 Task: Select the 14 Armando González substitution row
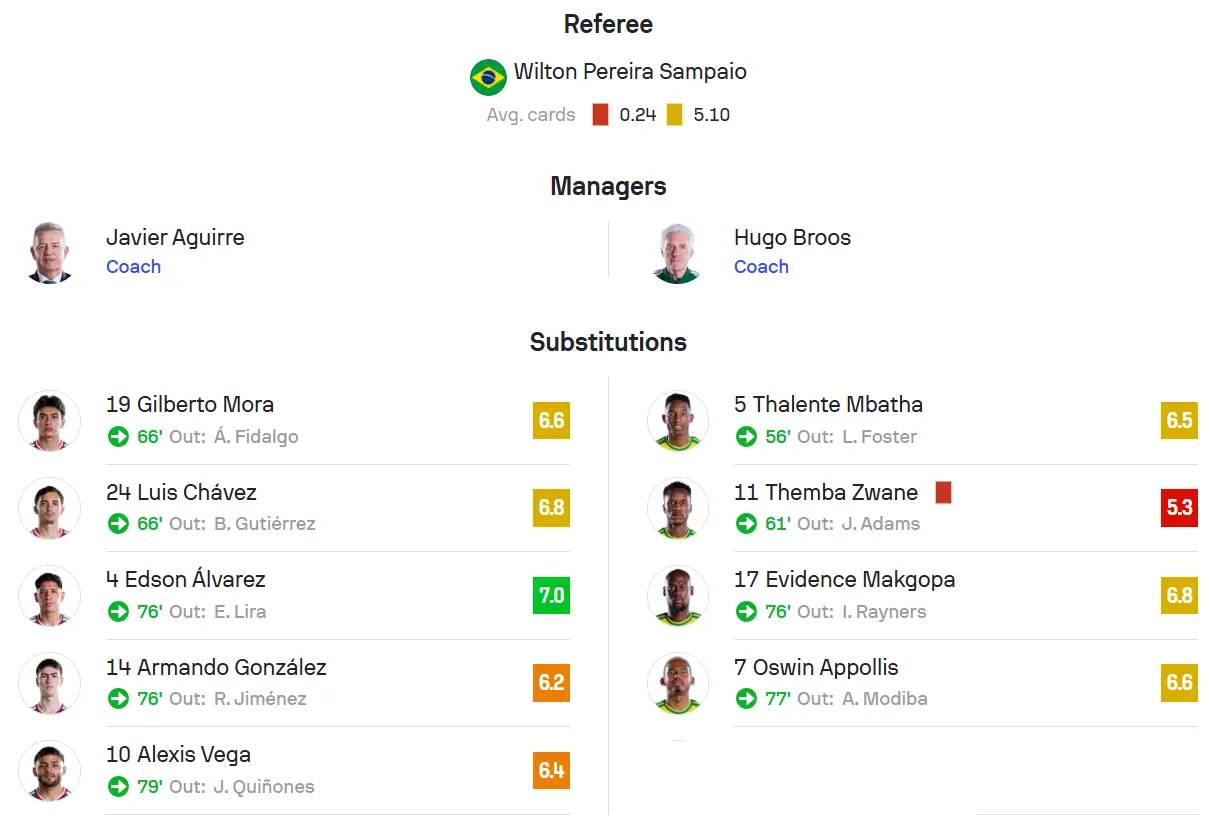(x=294, y=683)
